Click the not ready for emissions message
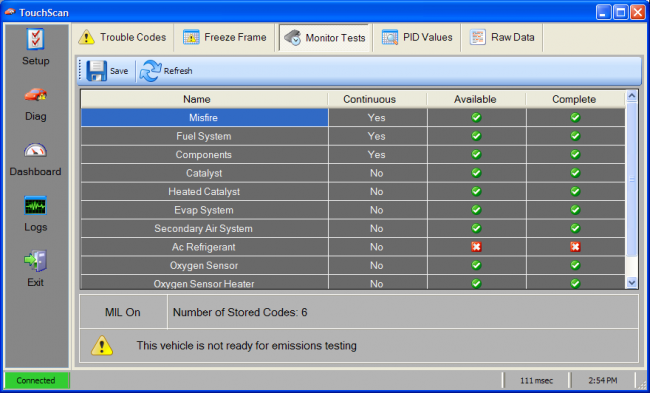Screen dimensions: 650x393 [x=247, y=345]
